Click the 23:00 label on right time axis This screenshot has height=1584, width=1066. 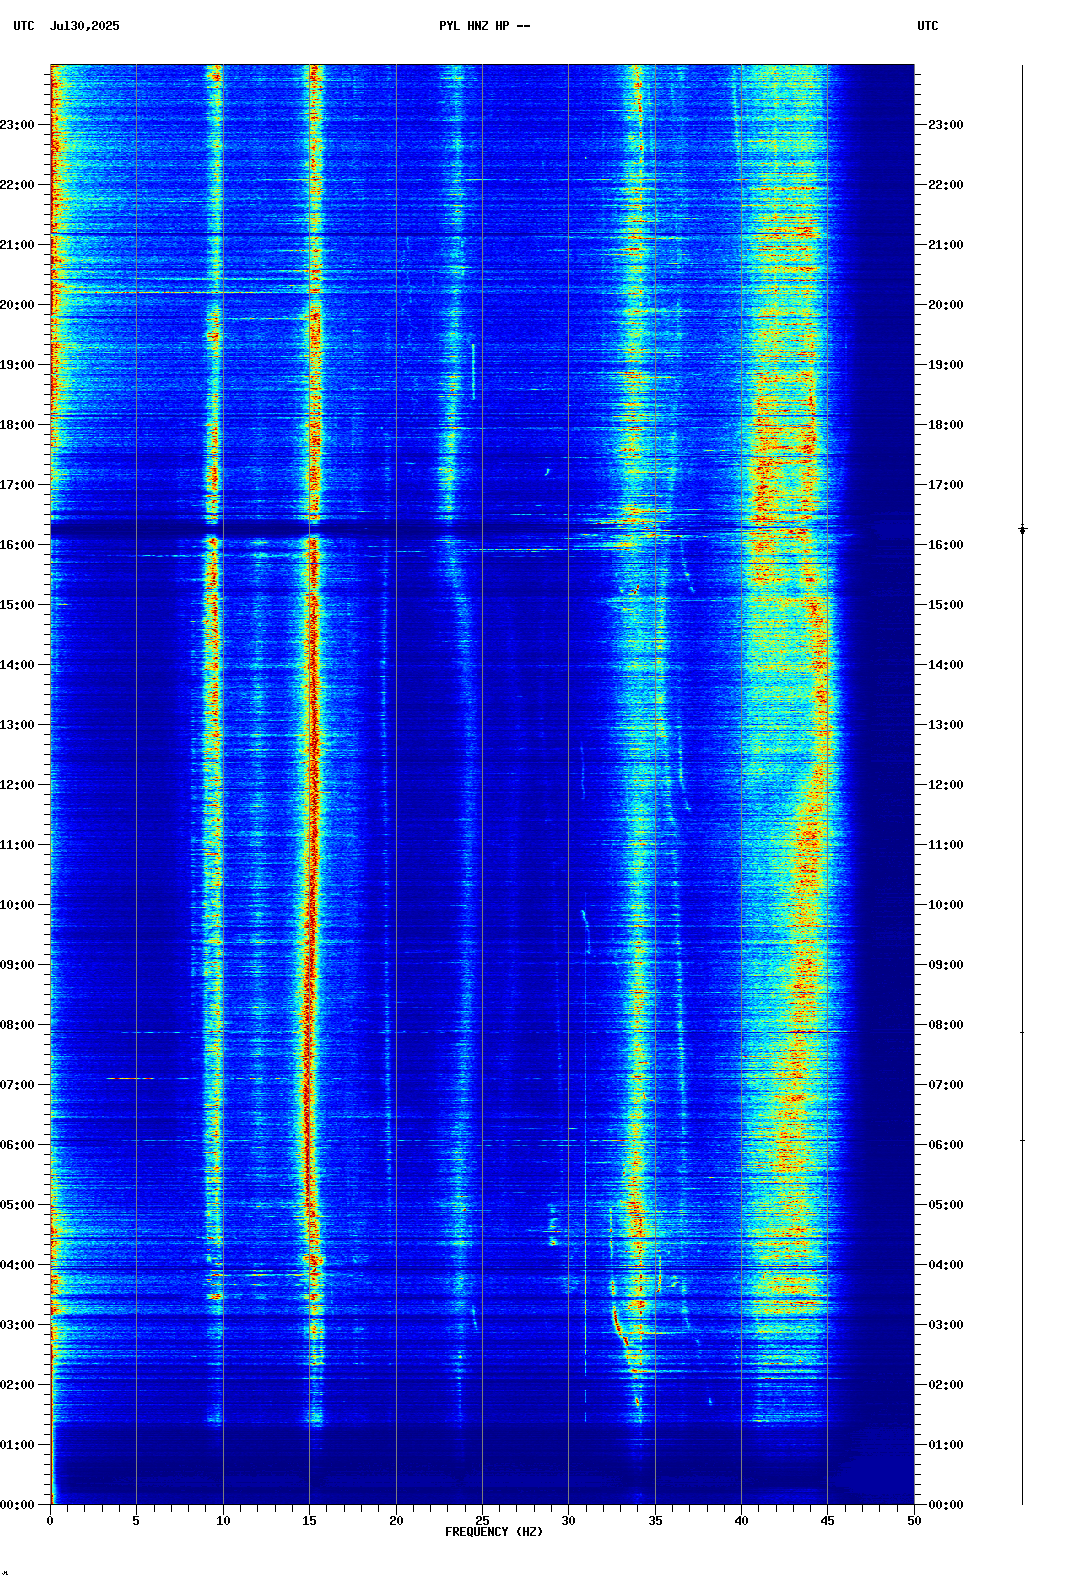click(x=946, y=125)
